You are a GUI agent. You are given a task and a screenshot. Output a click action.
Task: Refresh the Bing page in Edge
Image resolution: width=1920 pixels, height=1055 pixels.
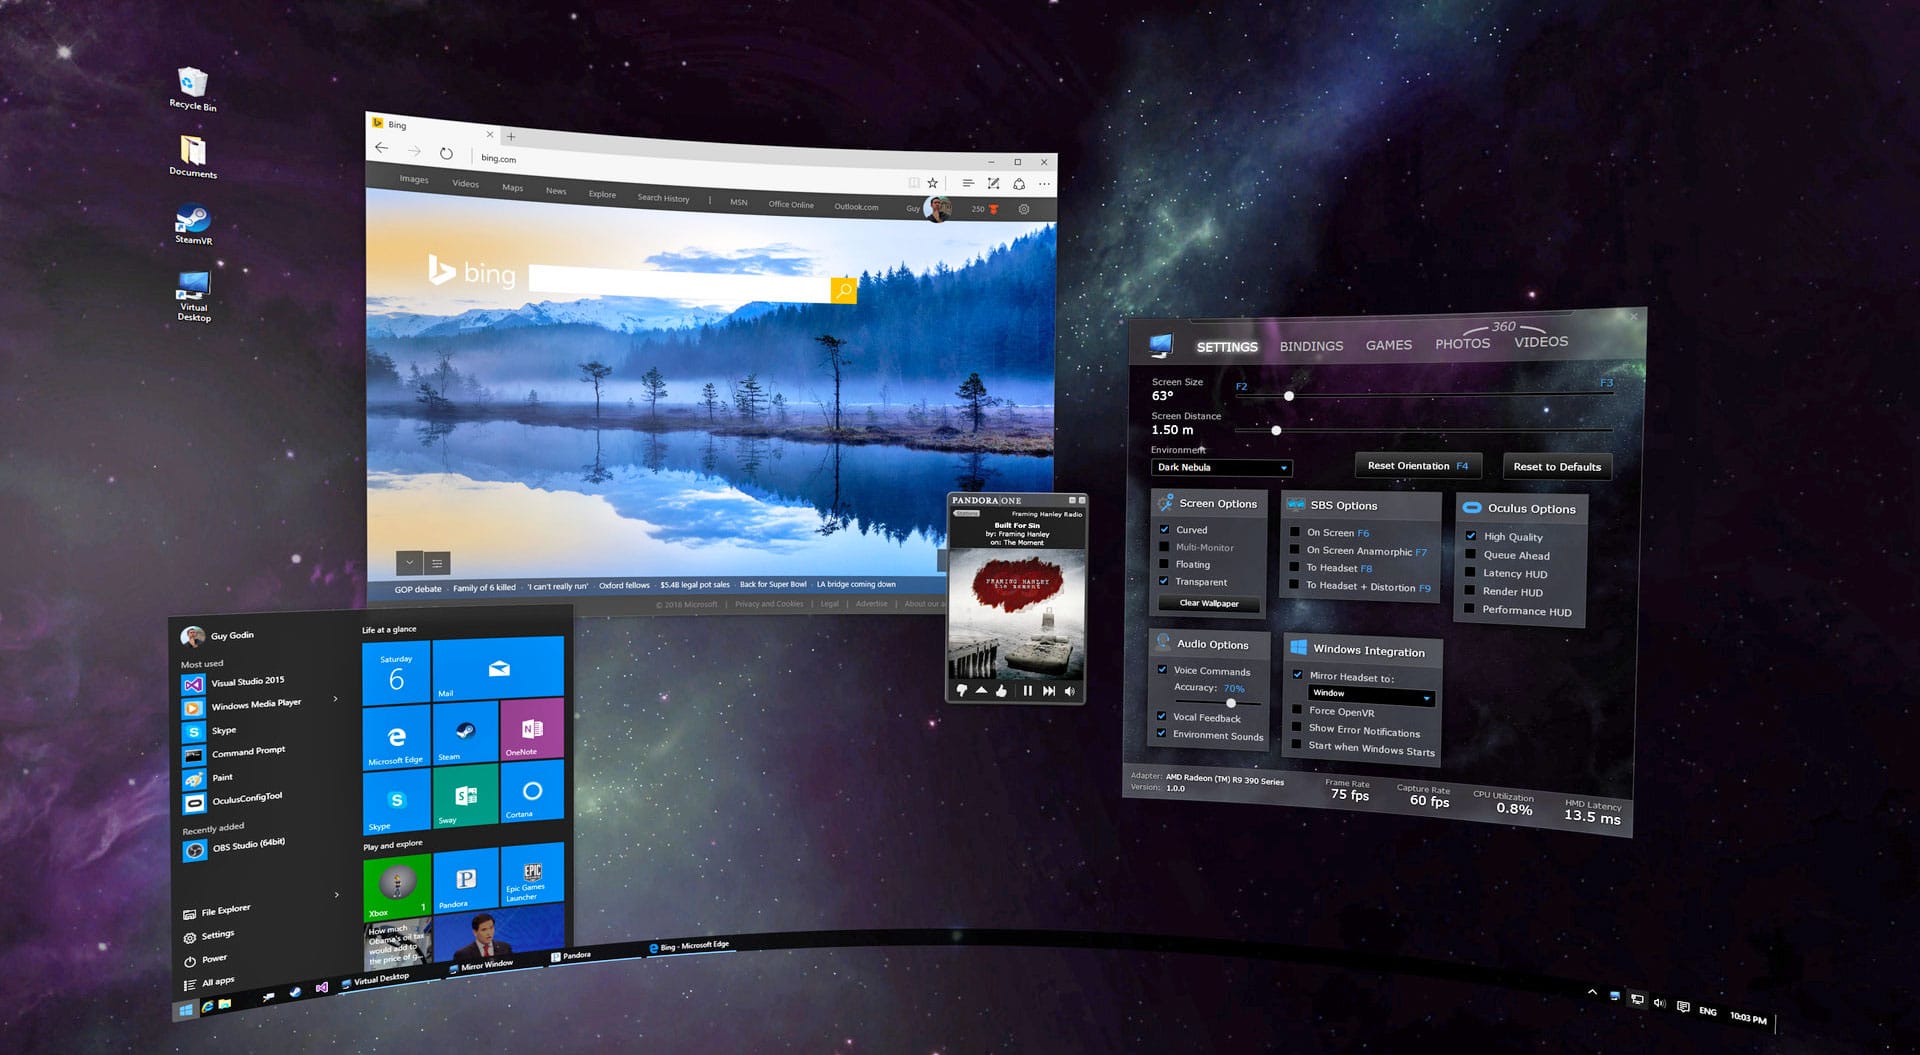[x=446, y=153]
